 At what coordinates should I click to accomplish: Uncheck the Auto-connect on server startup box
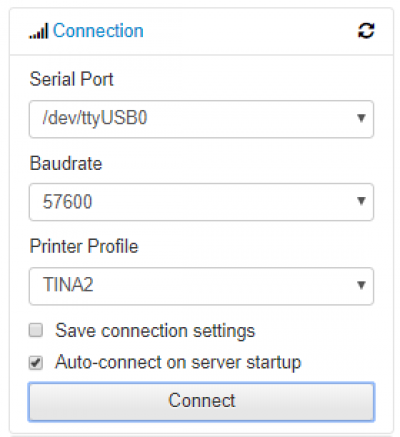coord(36,363)
